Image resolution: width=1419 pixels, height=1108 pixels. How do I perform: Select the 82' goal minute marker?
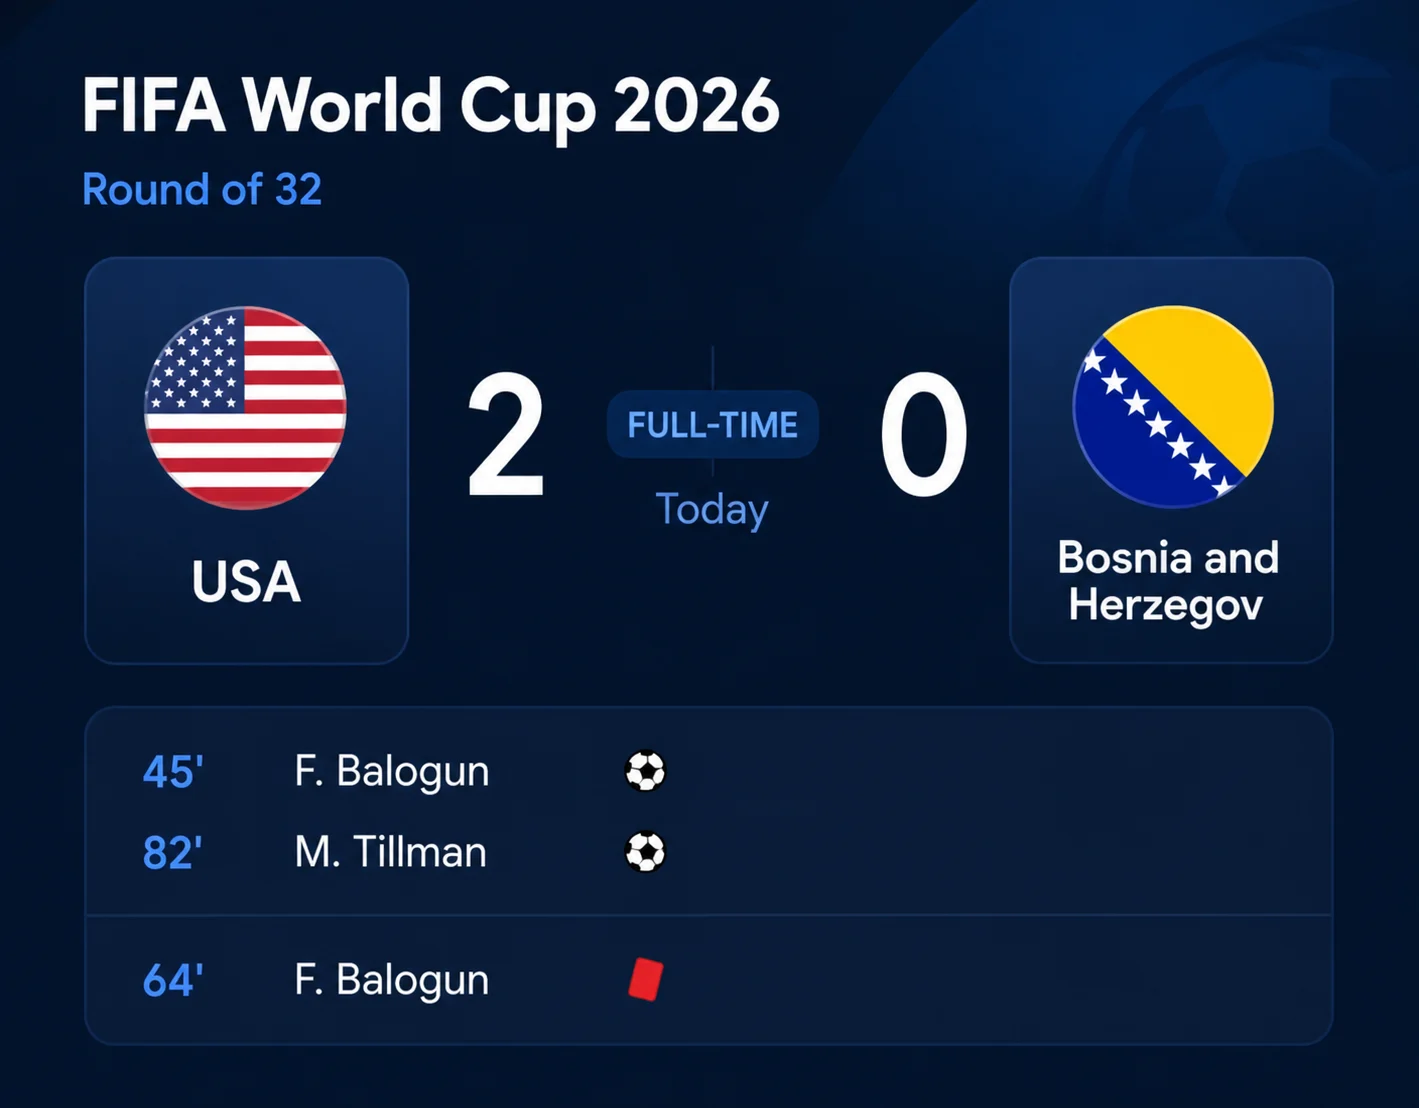[173, 853]
